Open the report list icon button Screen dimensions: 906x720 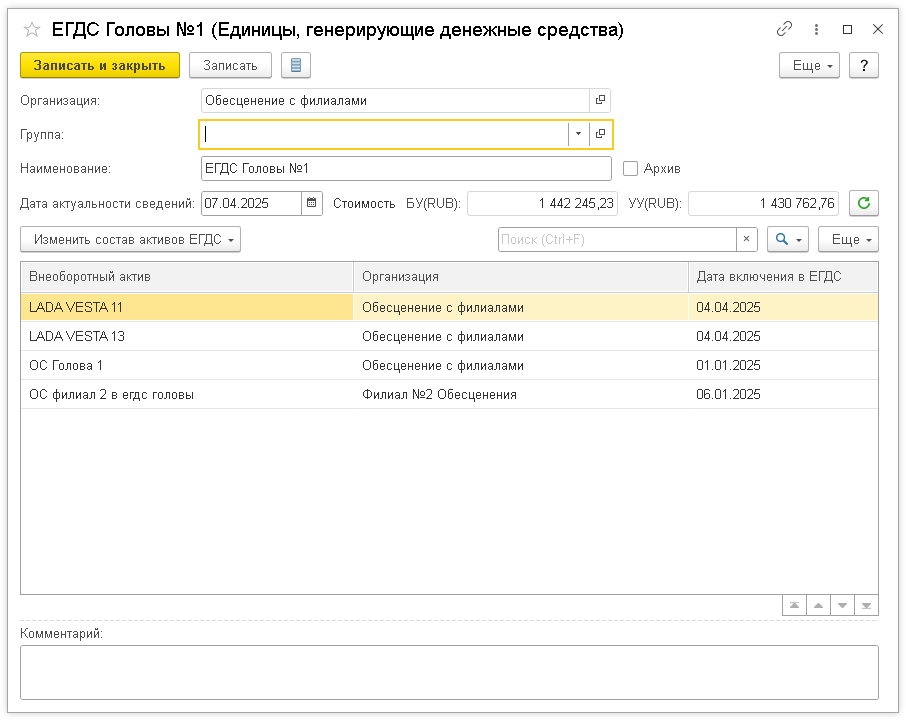point(296,65)
